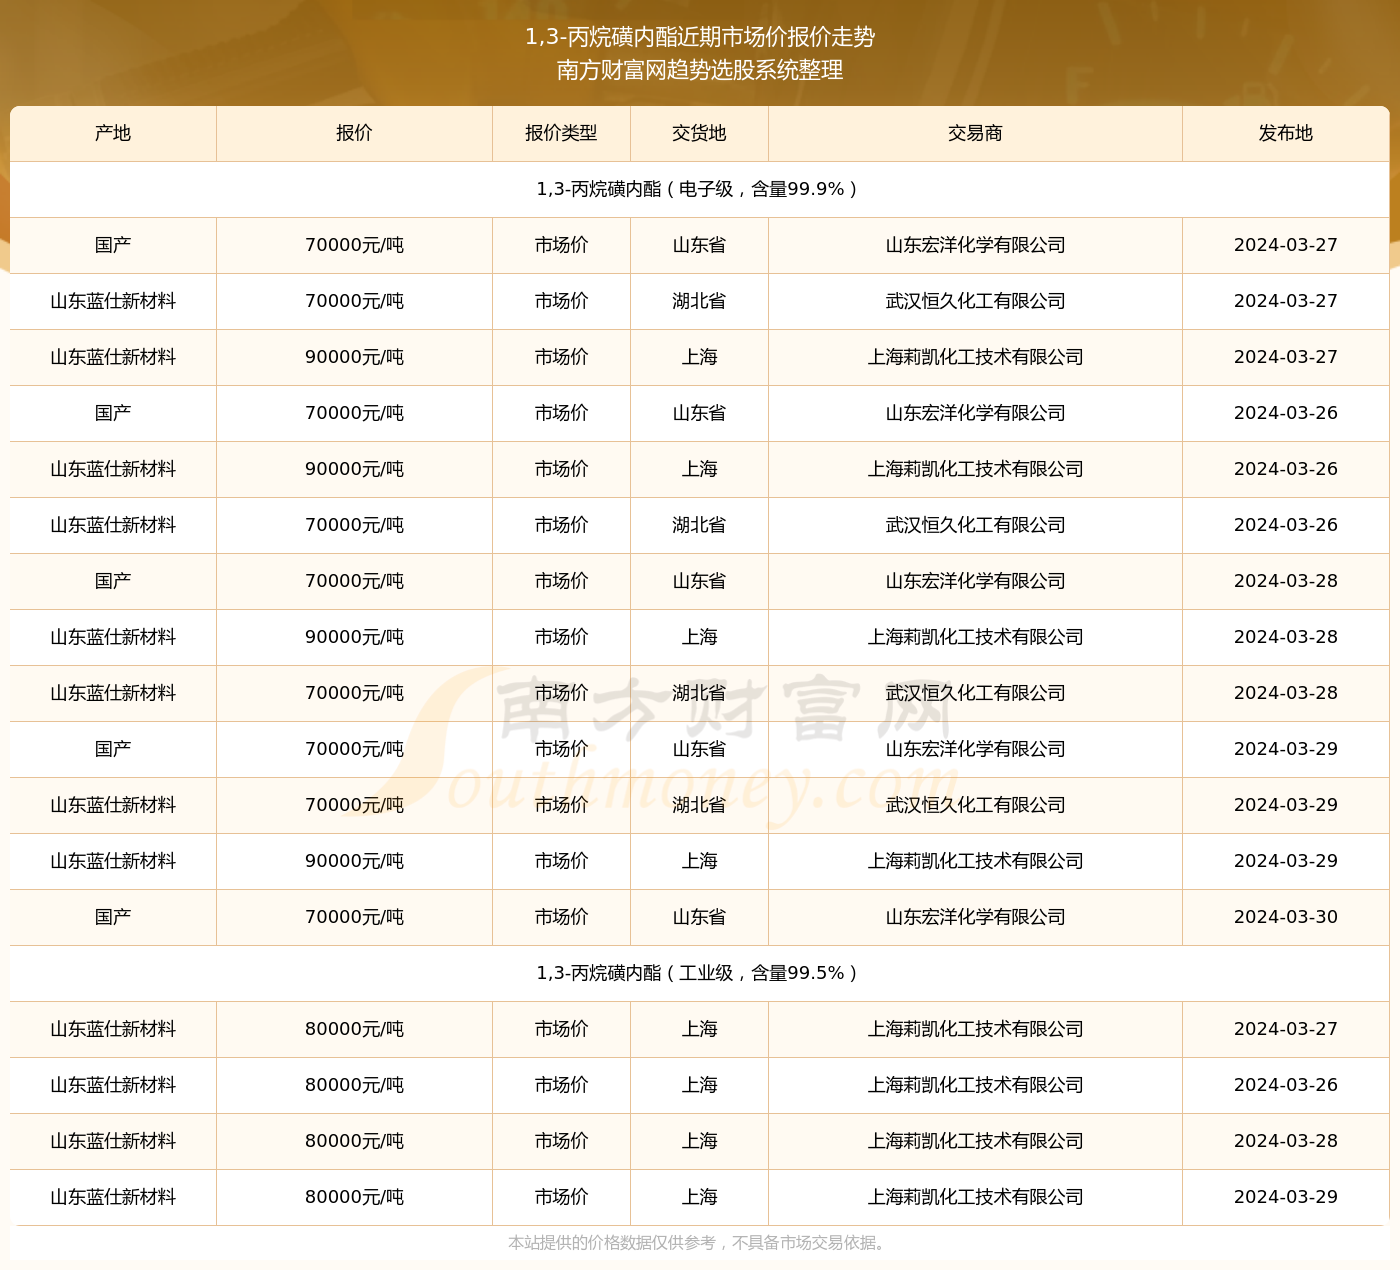
Task: Click 90000元/吨 in the 2024-03-27 row
Action: (x=354, y=357)
